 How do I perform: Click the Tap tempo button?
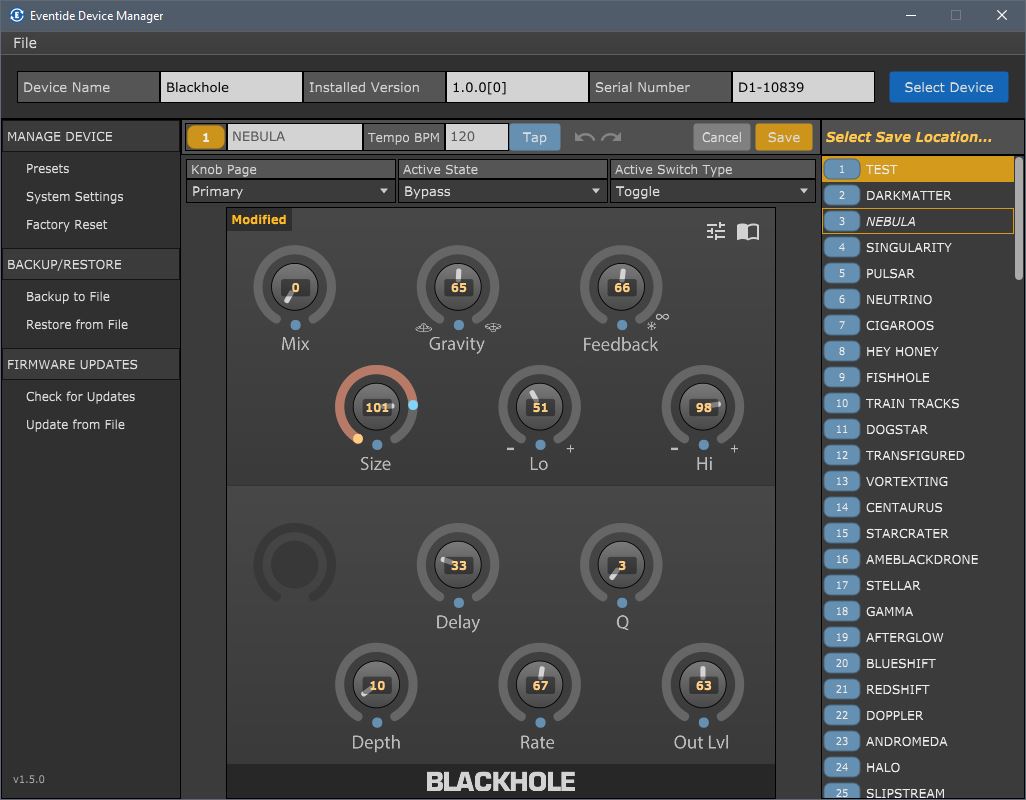pos(535,137)
